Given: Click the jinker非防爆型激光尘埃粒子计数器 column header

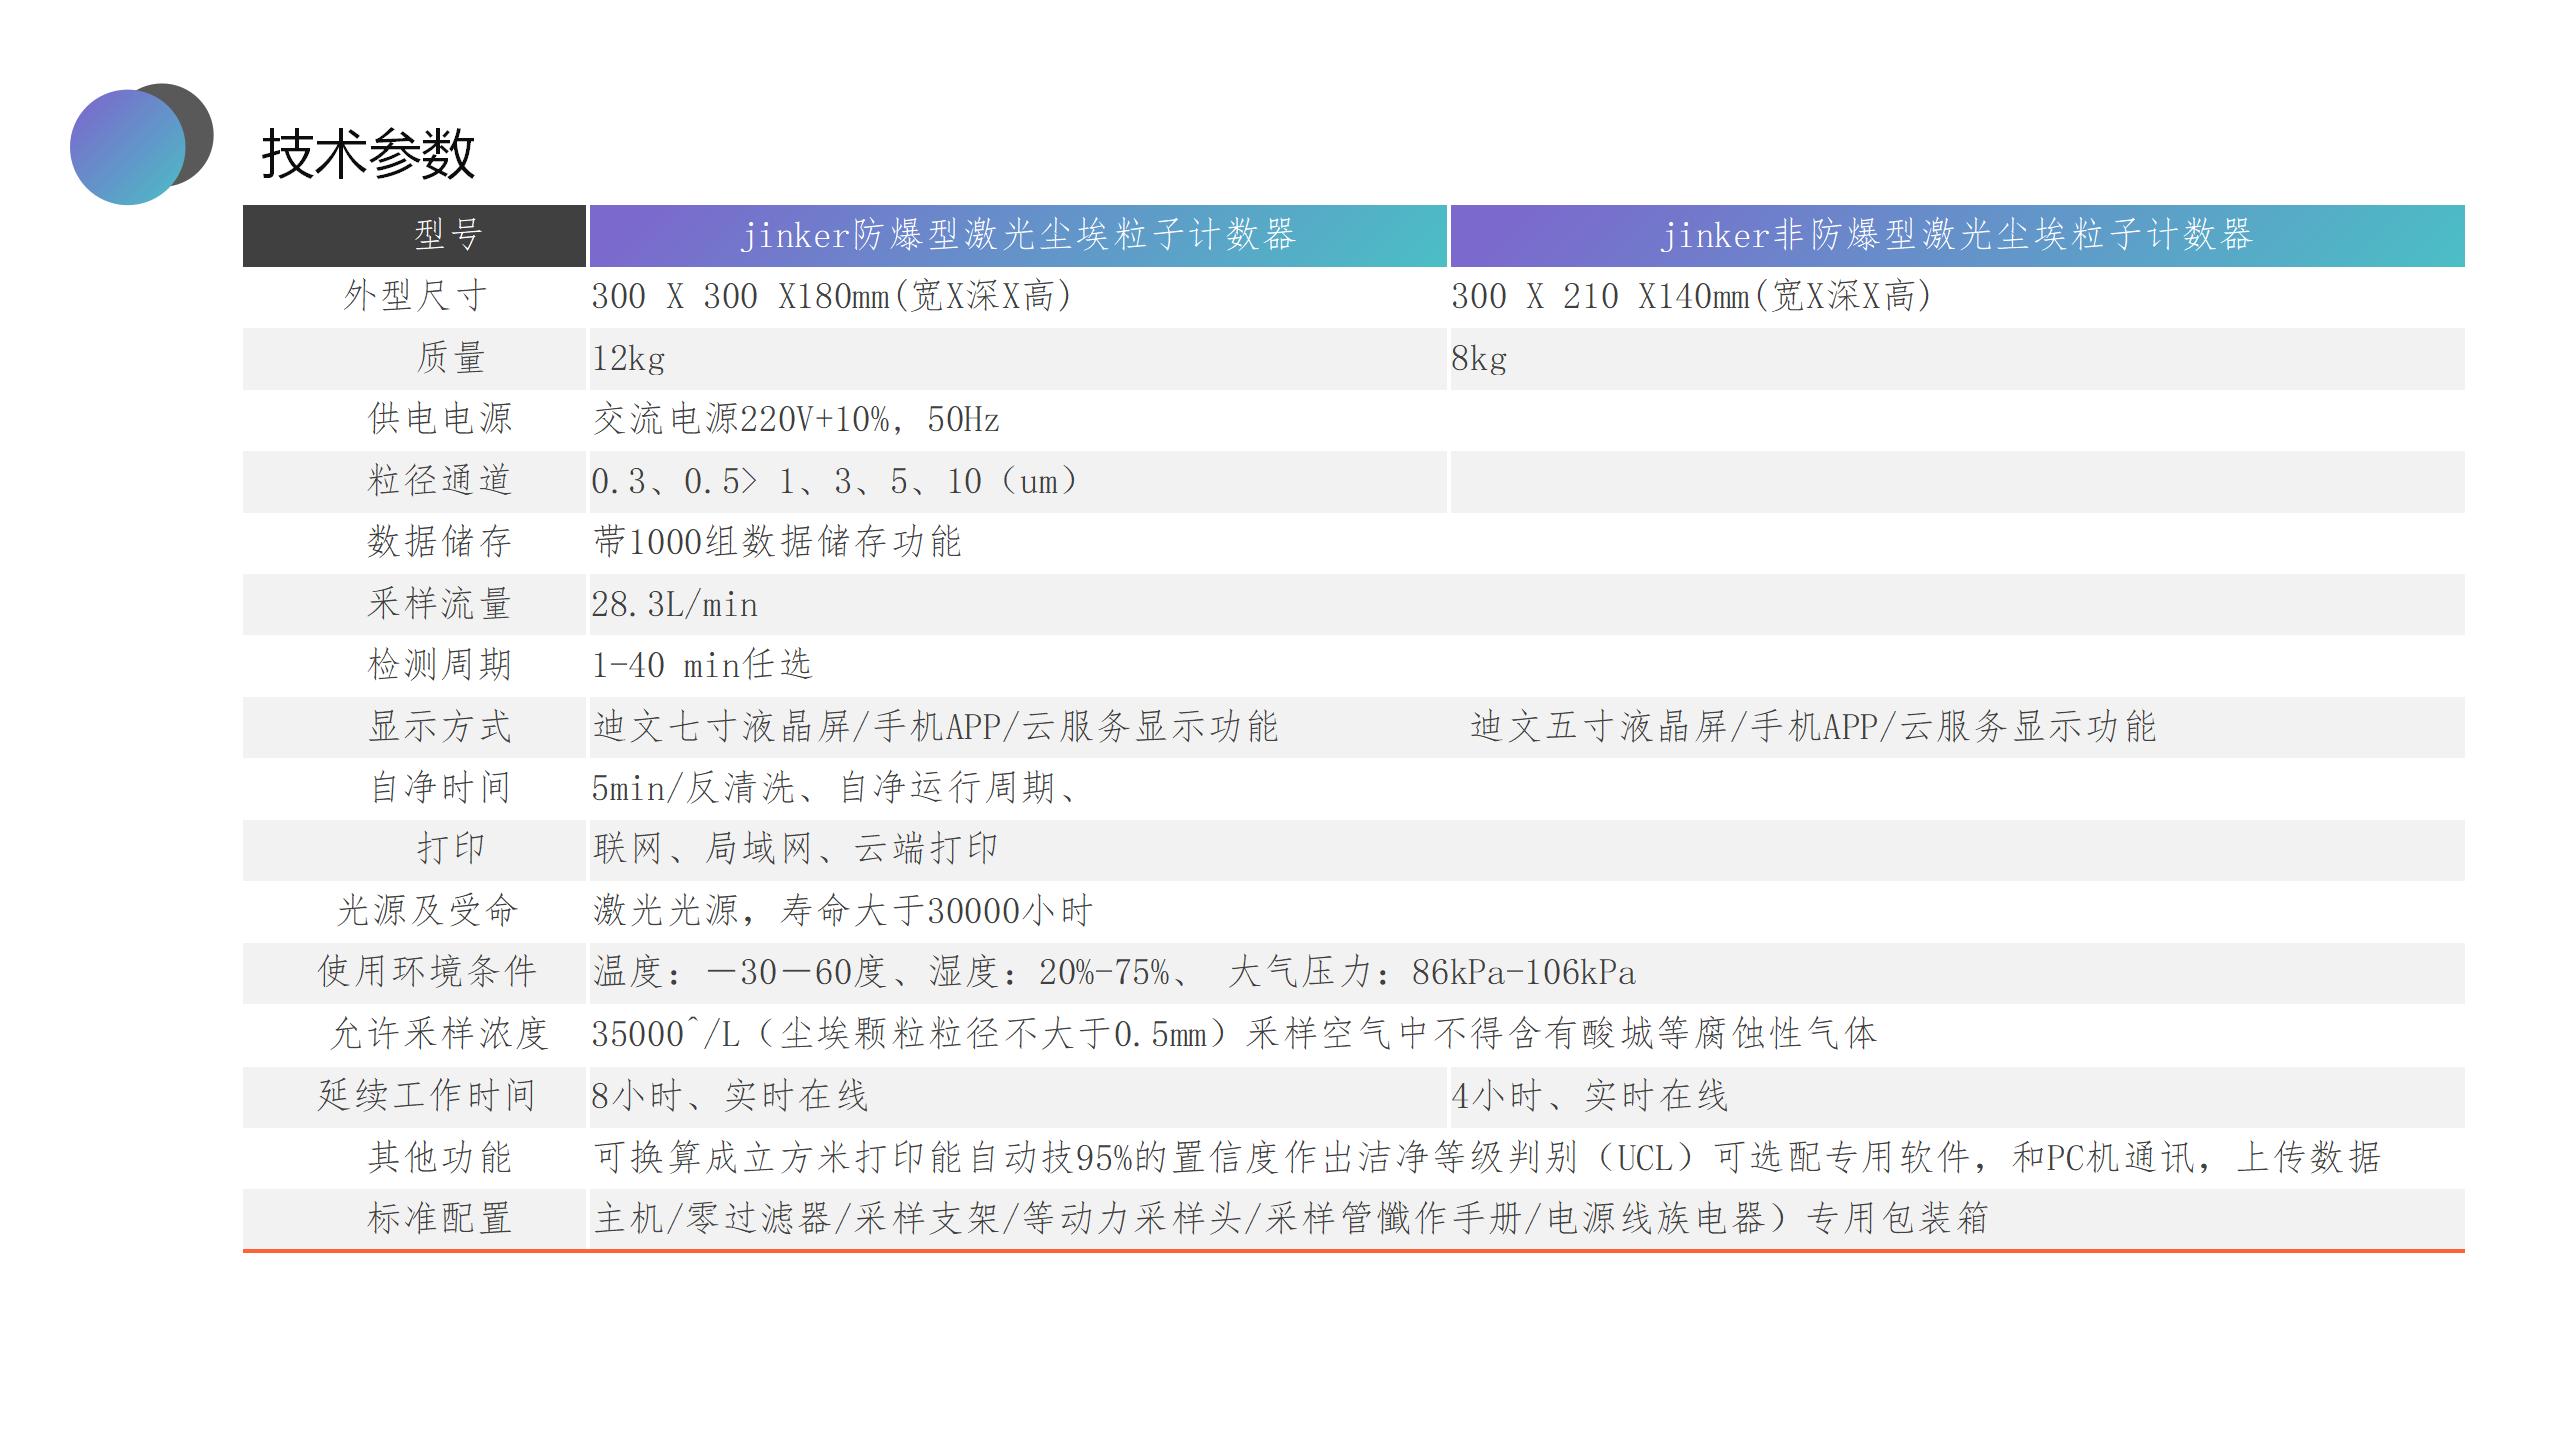Looking at the screenshot, I should coord(1956,236).
